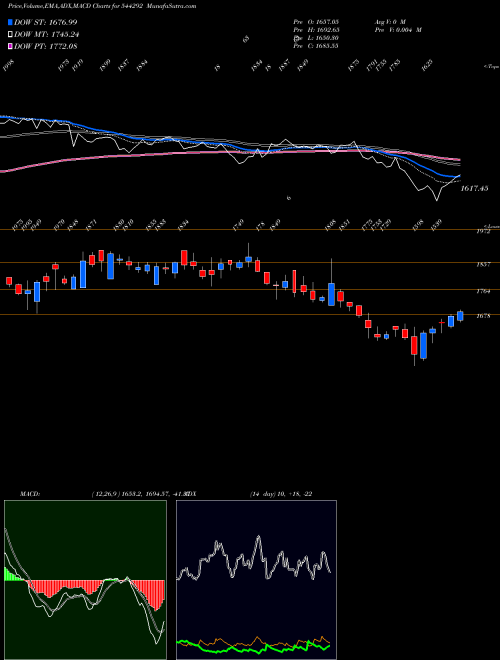500x660 pixels.
Task: Click the tall blue candle near the lowest price
Action: [423, 346]
